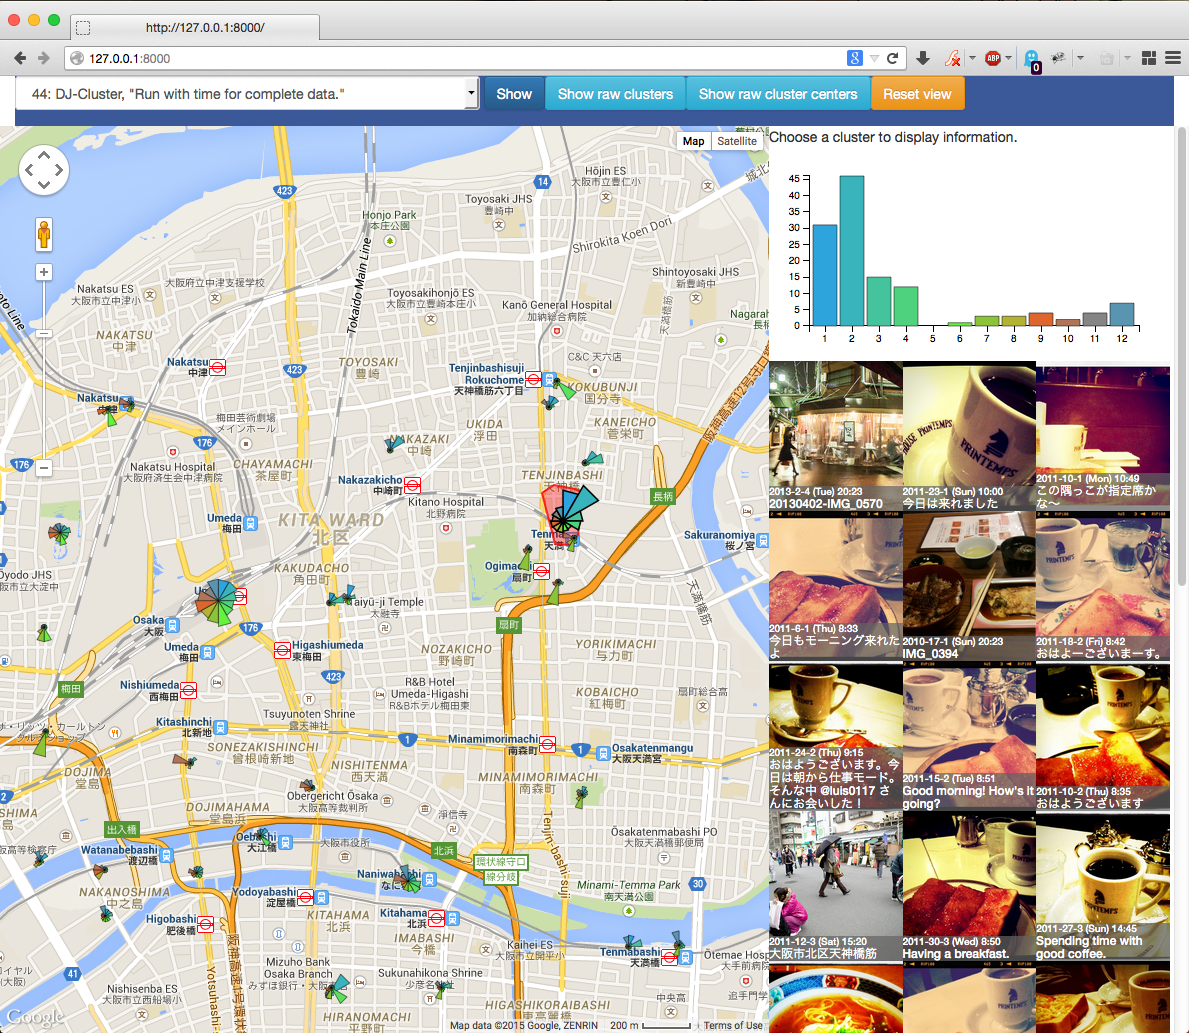This screenshot has height=1033, width=1189.
Task: Switch map to Satellite view
Action: pyautogui.click(x=737, y=141)
